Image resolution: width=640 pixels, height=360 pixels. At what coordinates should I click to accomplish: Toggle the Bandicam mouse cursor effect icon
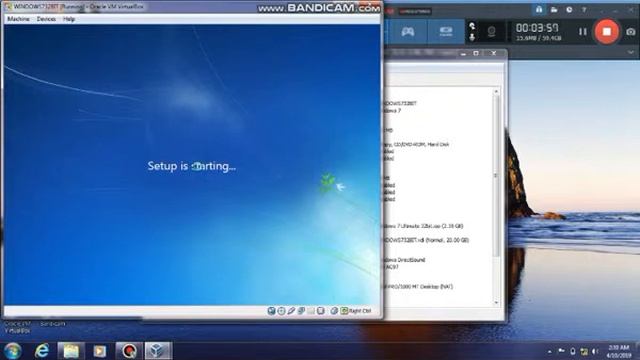pos(472,26)
